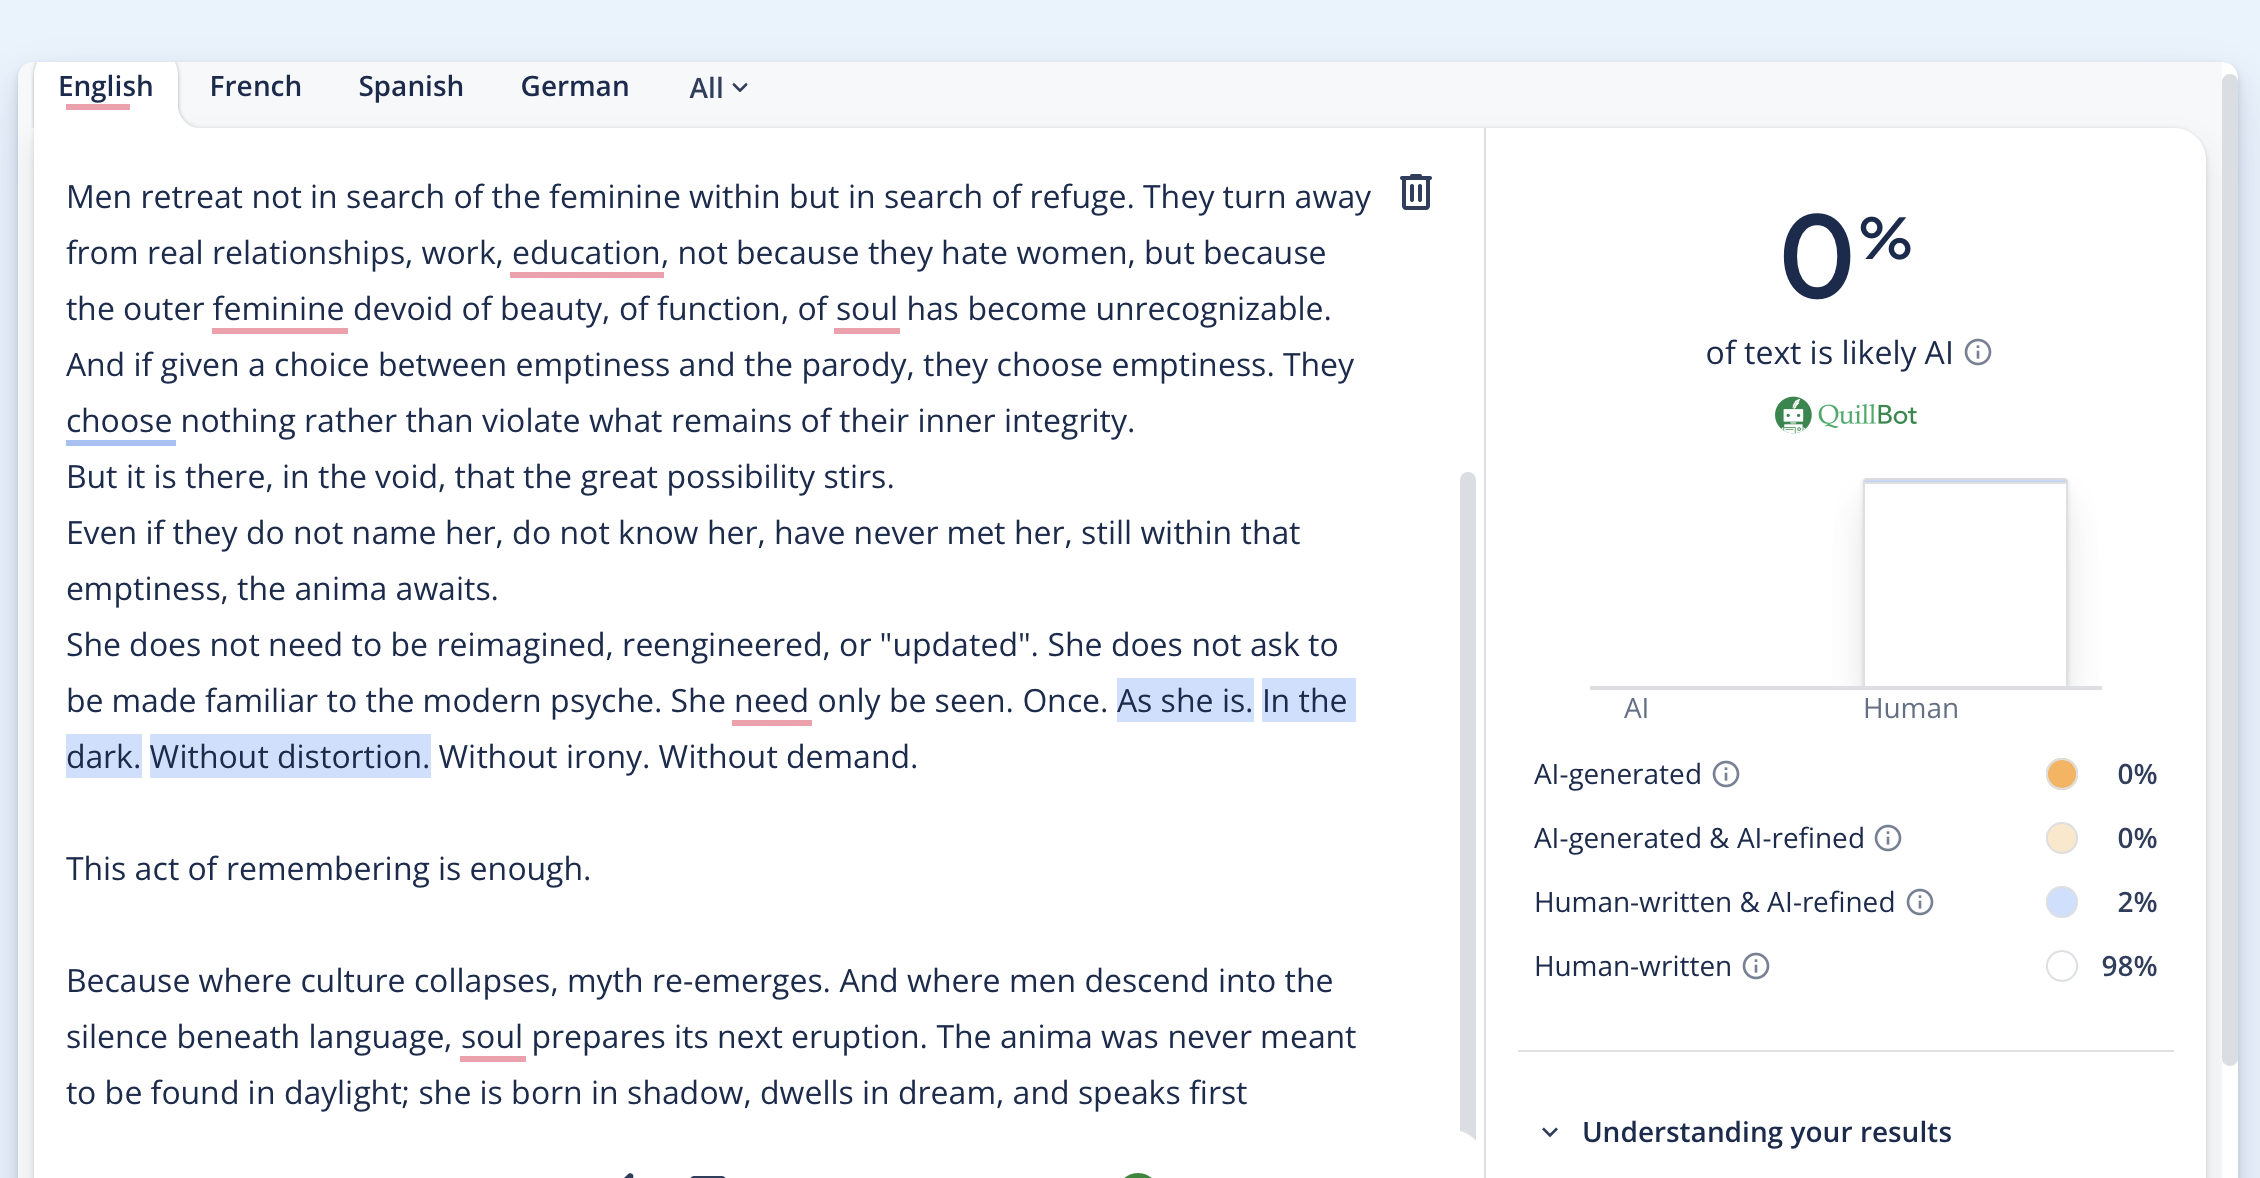
Task: Click underlined word 'need' in the text
Action: pyautogui.click(x=772, y=702)
